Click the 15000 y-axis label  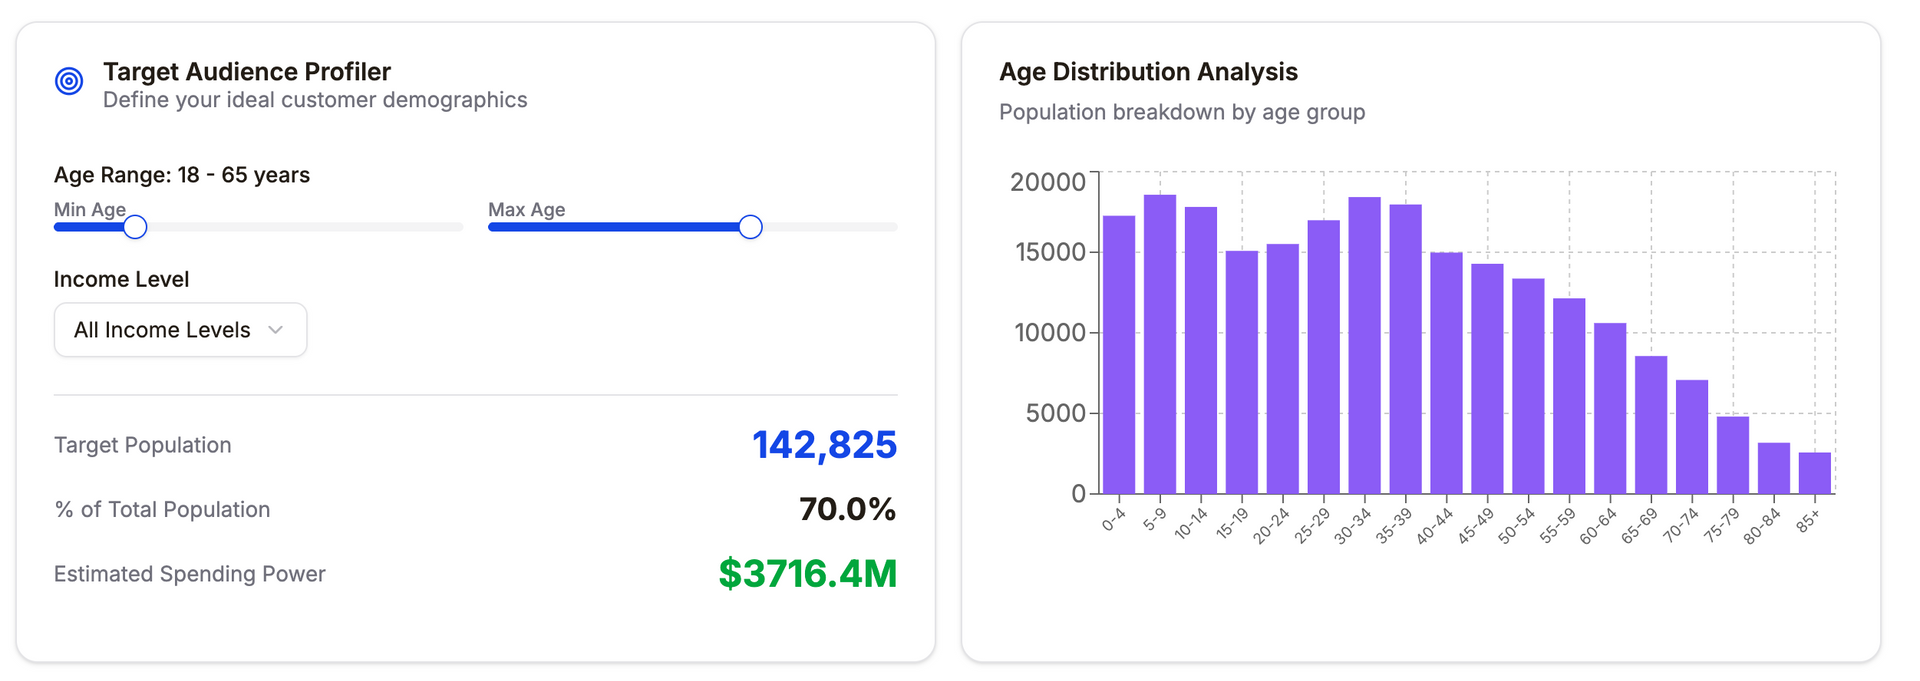(1050, 252)
